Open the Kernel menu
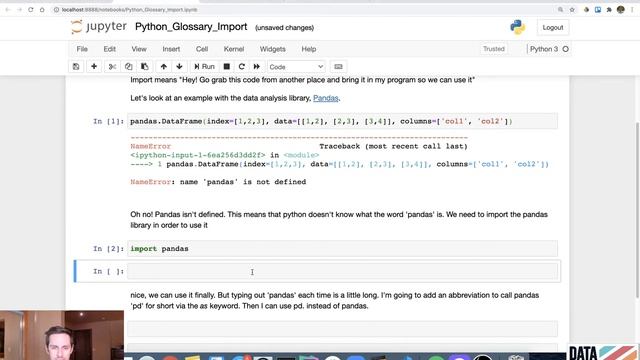This screenshot has width=640, height=360. [234, 49]
